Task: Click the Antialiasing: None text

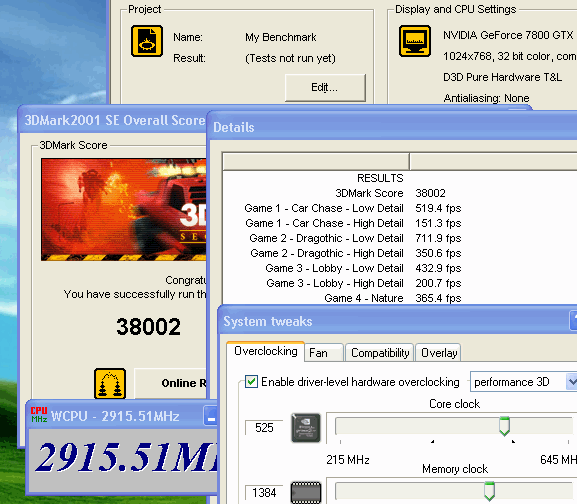Action: click(486, 98)
